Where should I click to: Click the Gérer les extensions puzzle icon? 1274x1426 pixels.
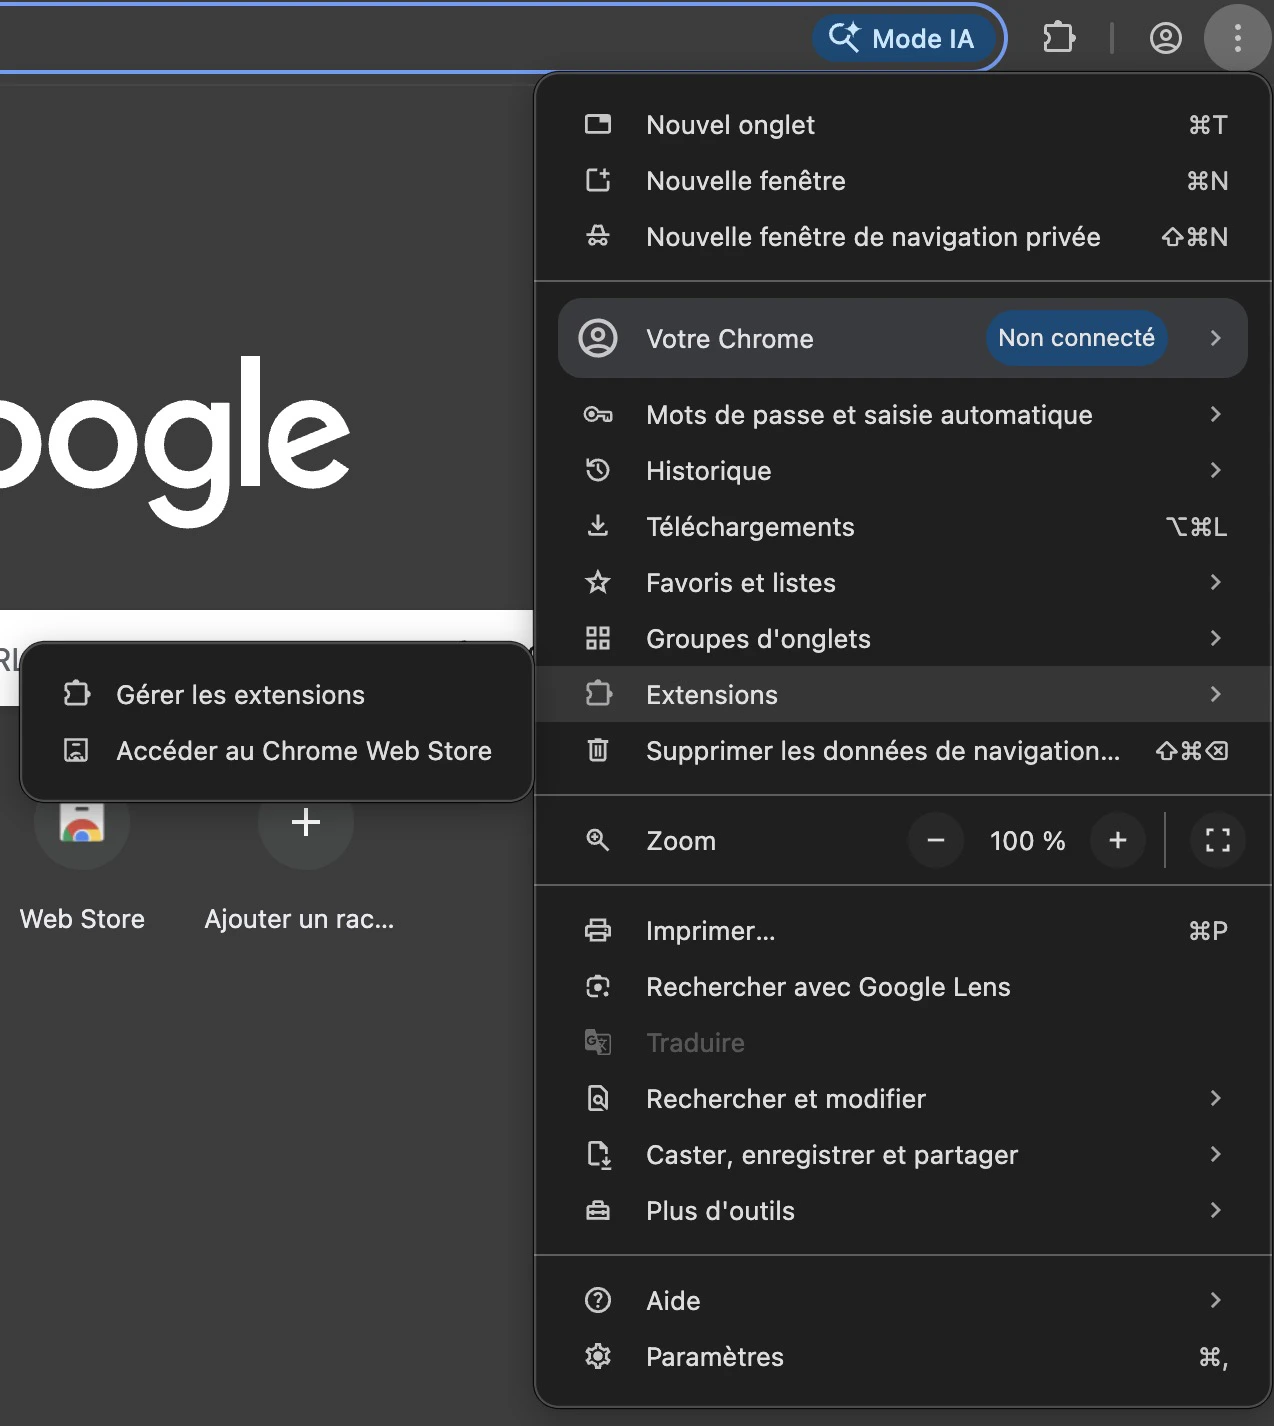(x=77, y=694)
